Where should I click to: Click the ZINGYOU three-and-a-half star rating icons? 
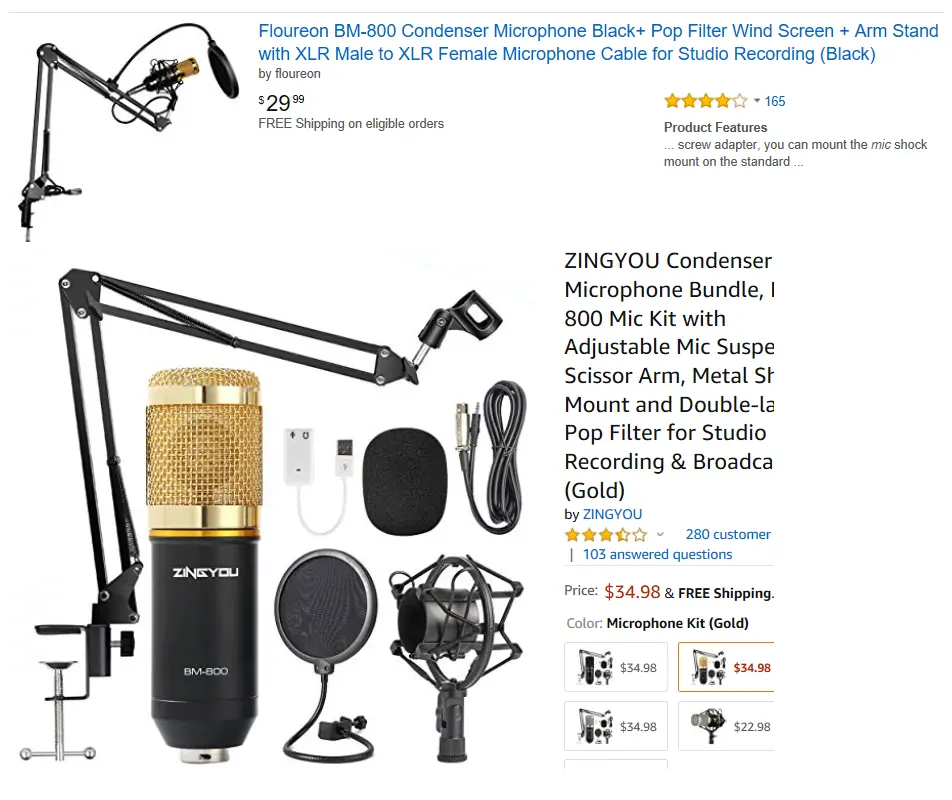[x=605, y=535]
